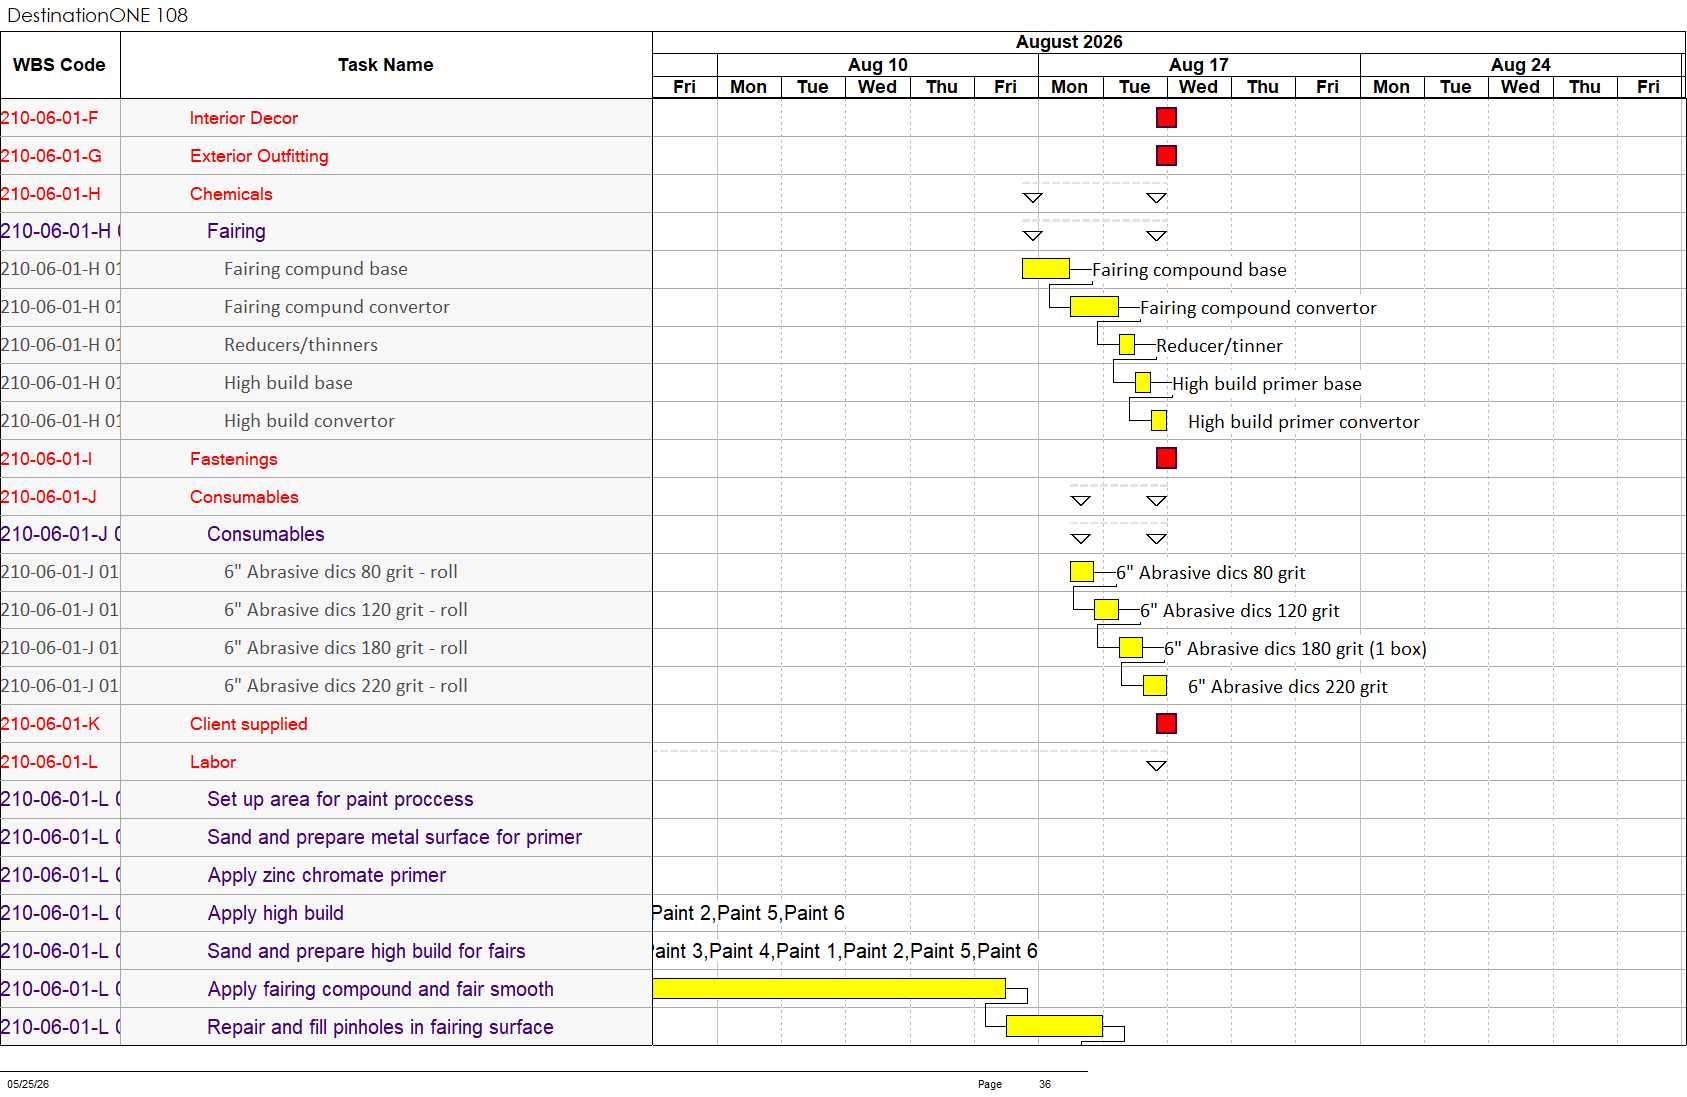Select Sand and prepare metal surface task

(x=394, y=837)
